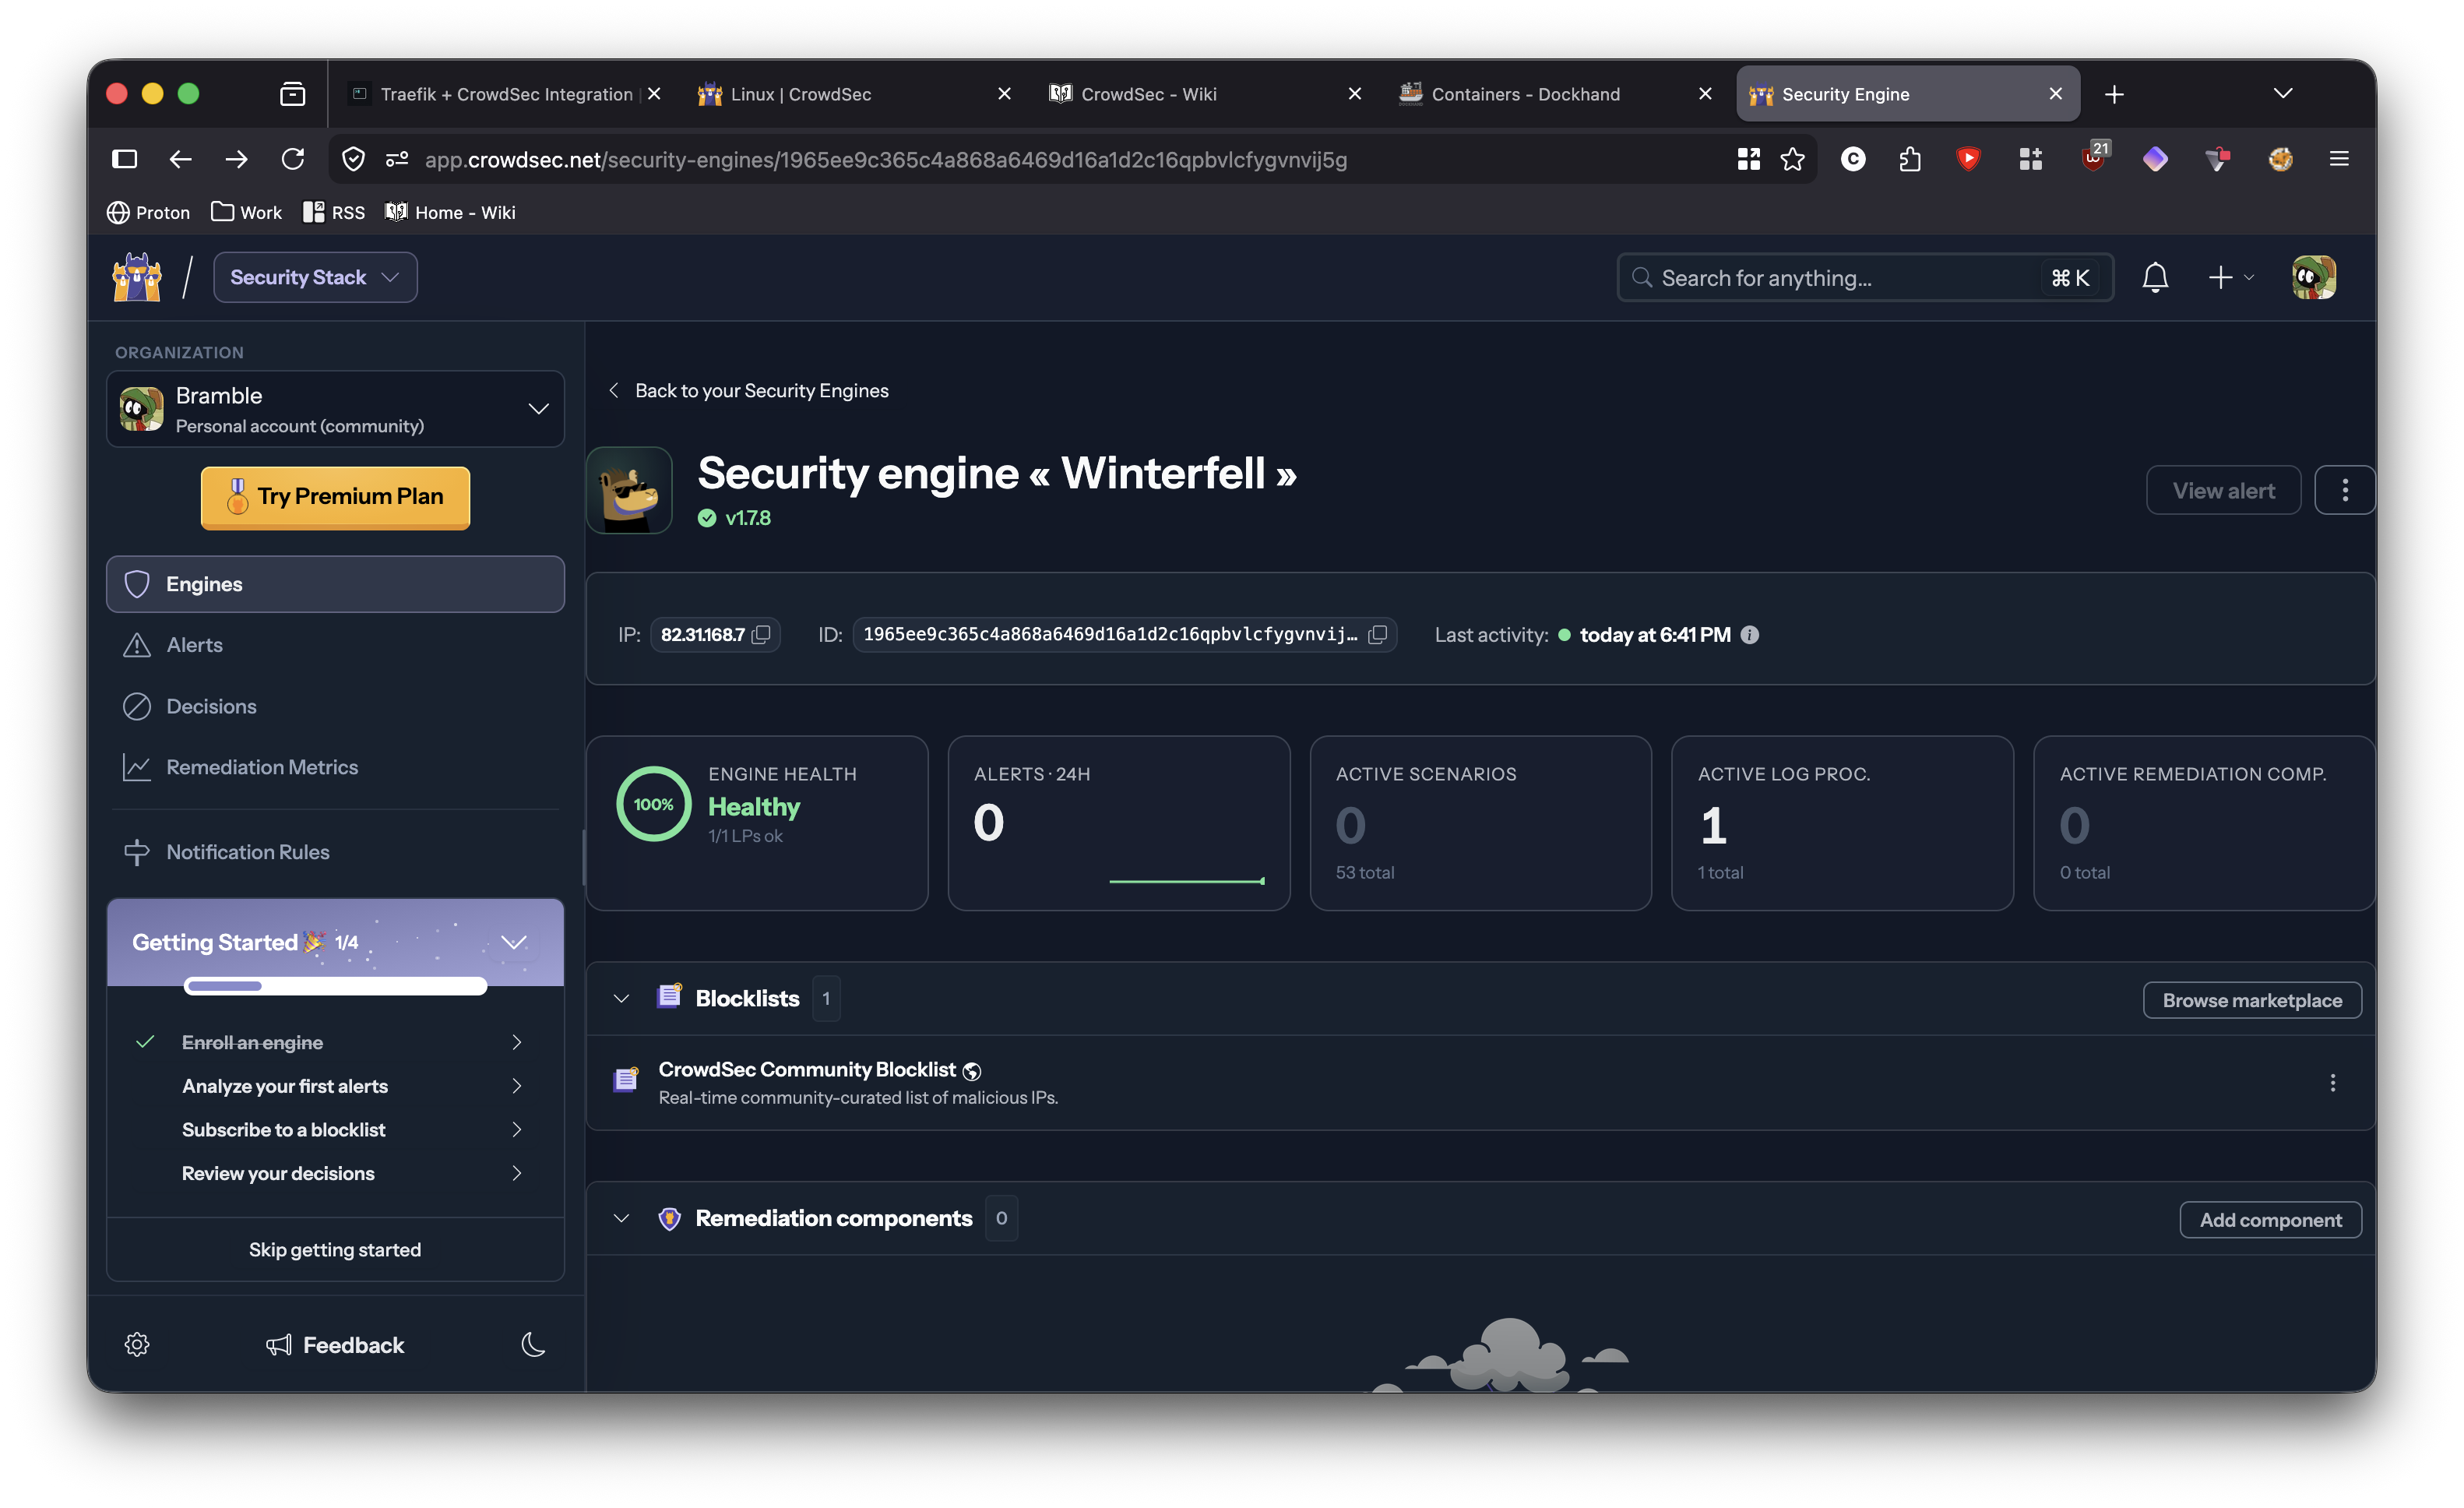Open the Security Stack dropdown
The image size is (2464, 1508).
click(315, 277)
